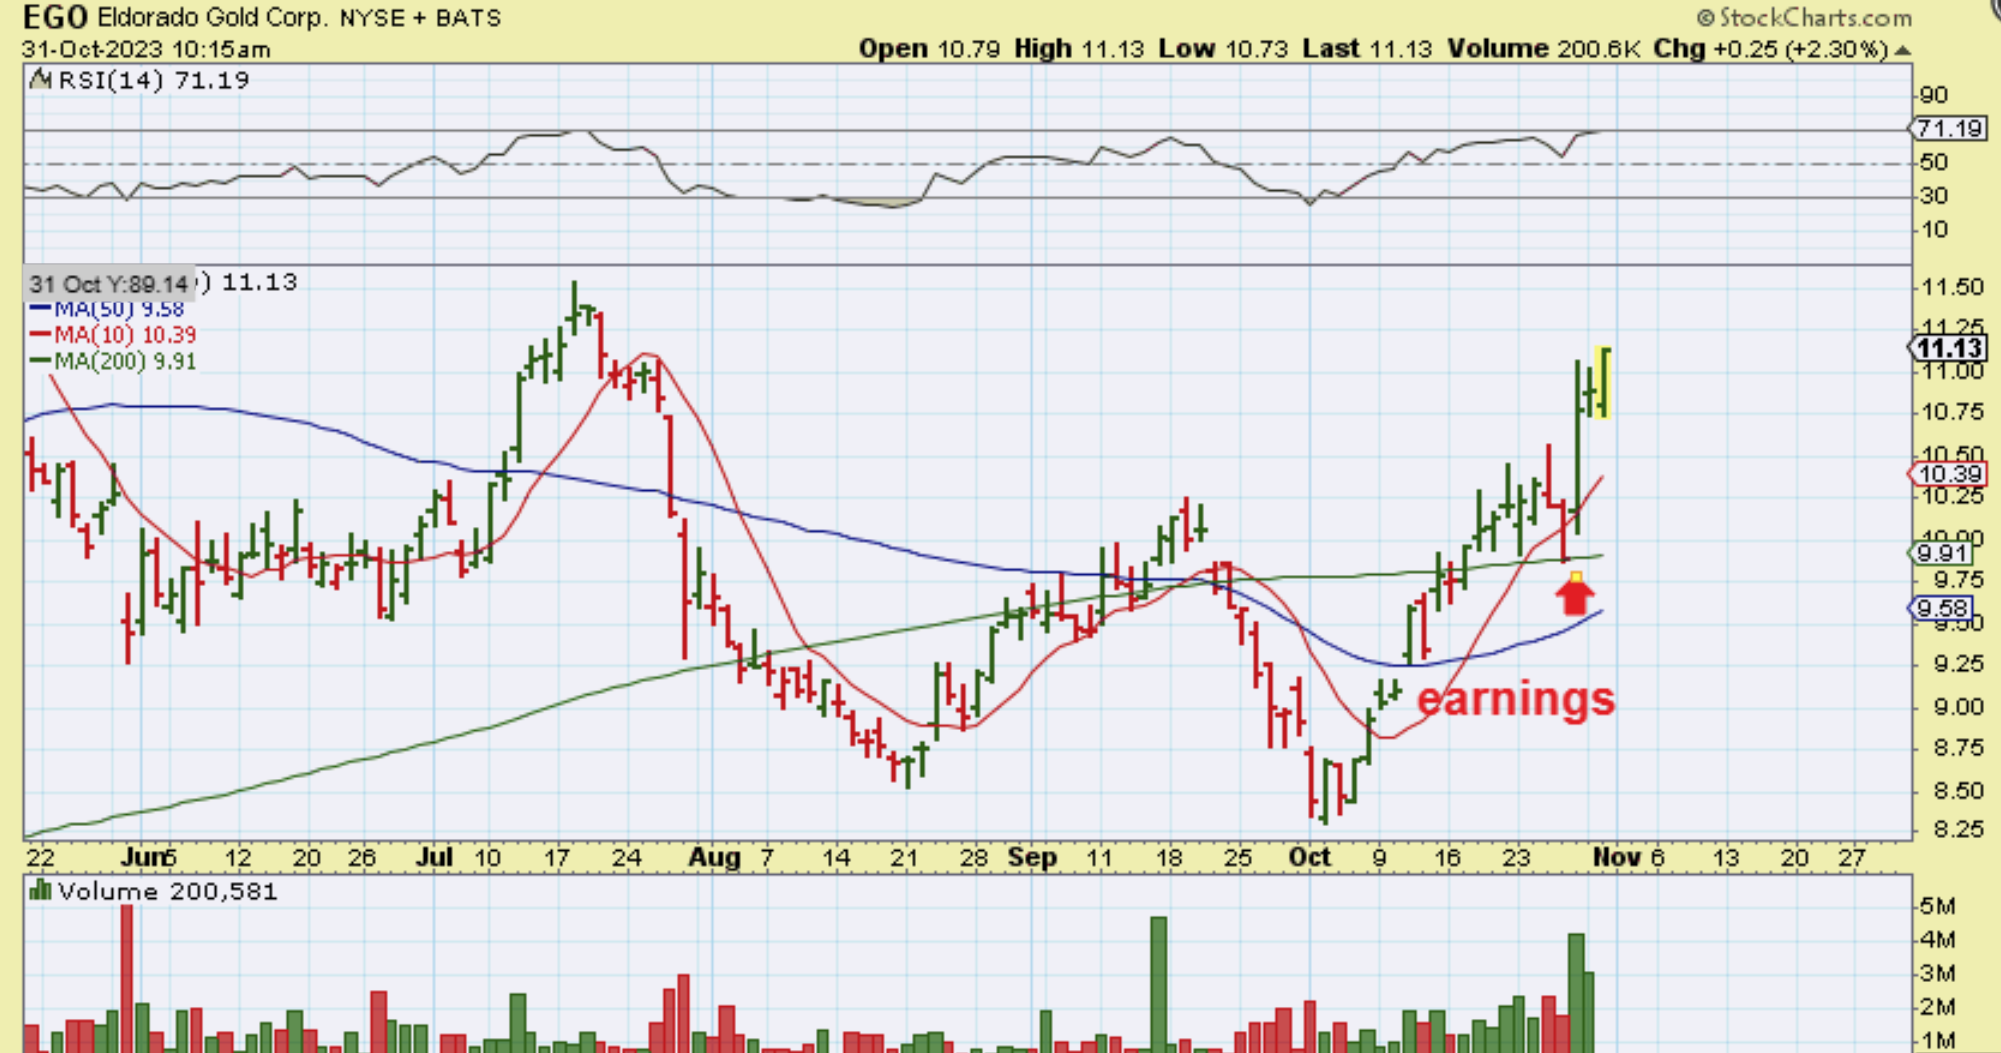Viewport: 2001px width, 1053px height.
Task: Click the 8.25 price axis label
Action: [x=1958, y=829]
